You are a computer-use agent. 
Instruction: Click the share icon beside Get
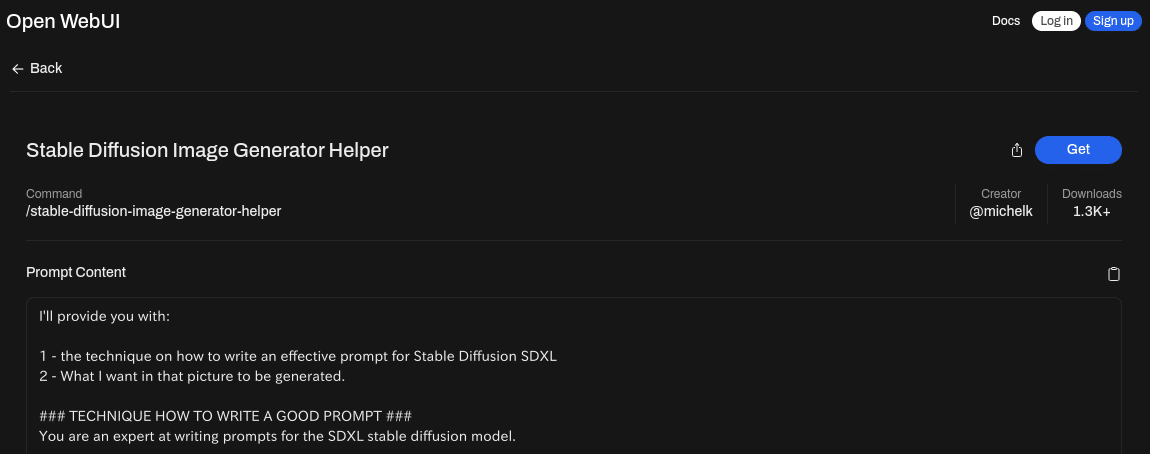(x=1017, y=150)
